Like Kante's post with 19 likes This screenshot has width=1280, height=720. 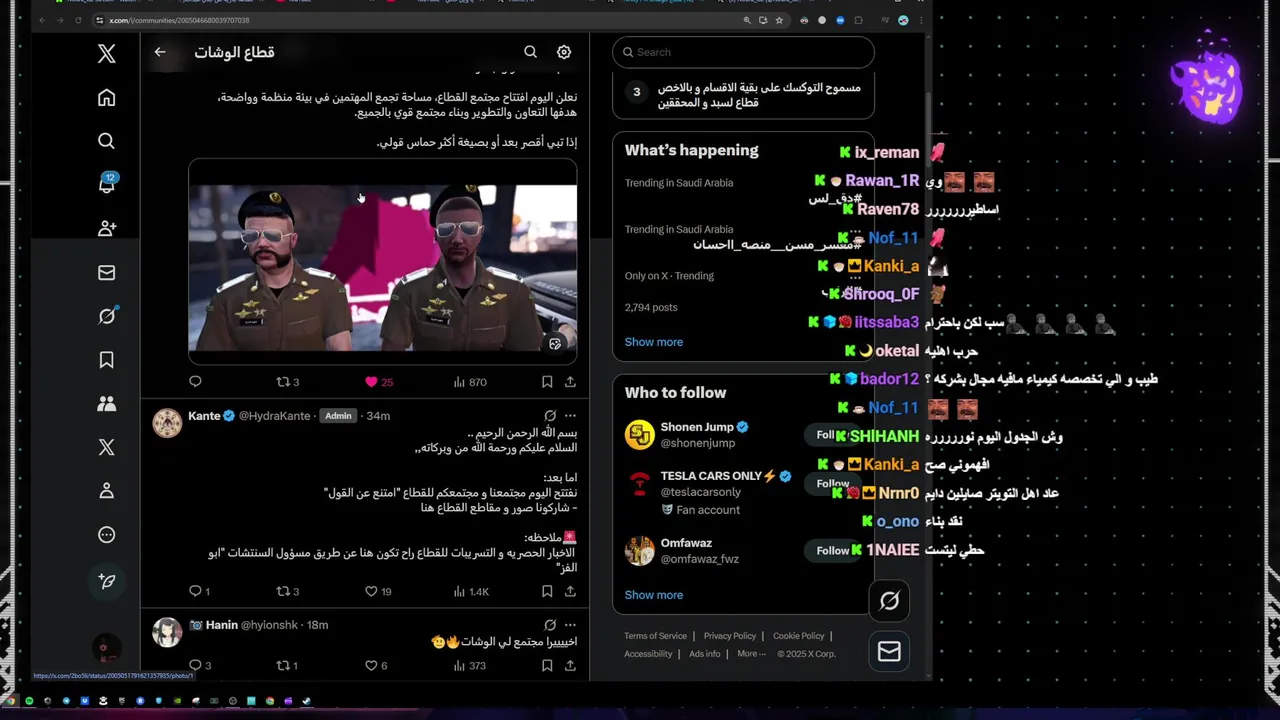tap(379, 592)
